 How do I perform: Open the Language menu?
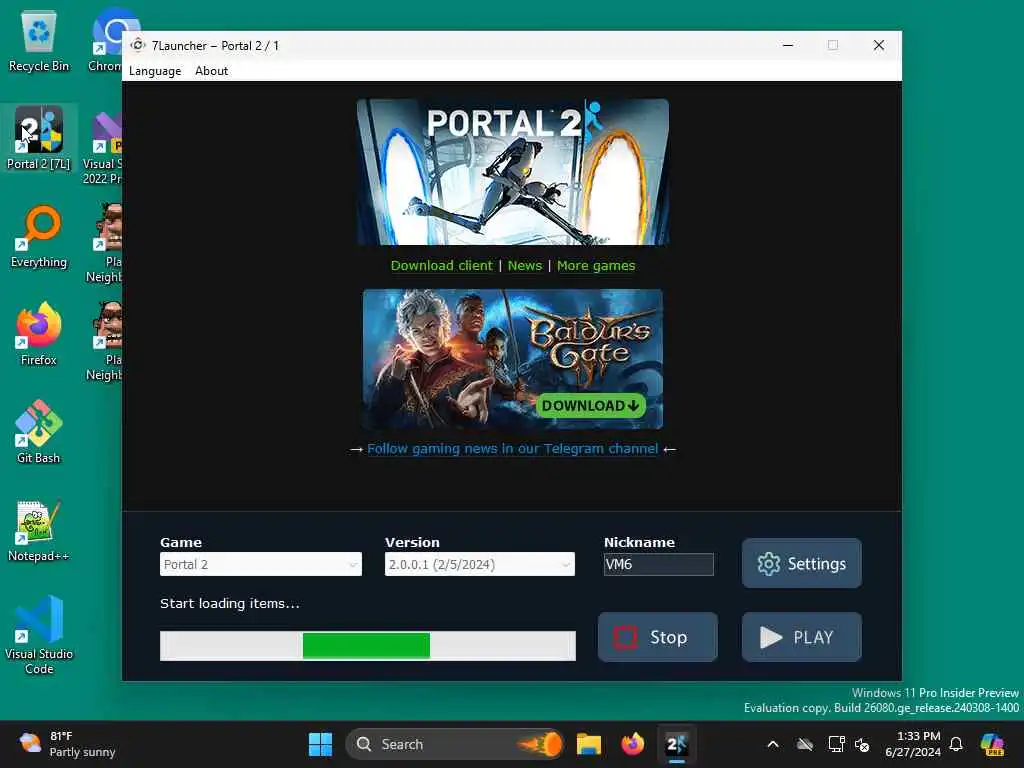155,71
